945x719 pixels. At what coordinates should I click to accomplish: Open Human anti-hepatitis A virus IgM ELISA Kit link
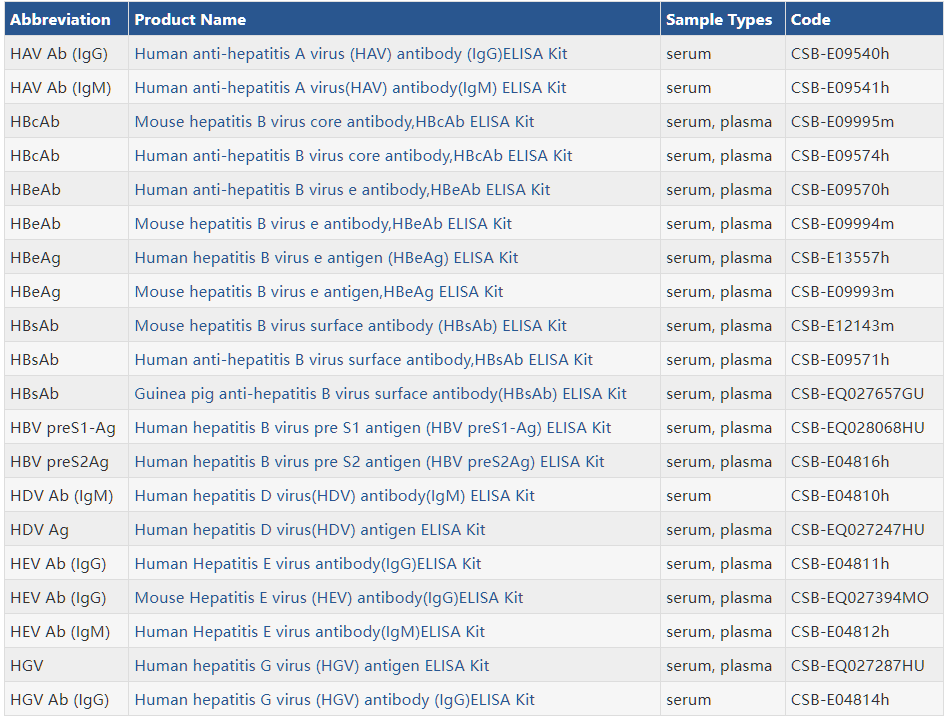pos(350,88)
